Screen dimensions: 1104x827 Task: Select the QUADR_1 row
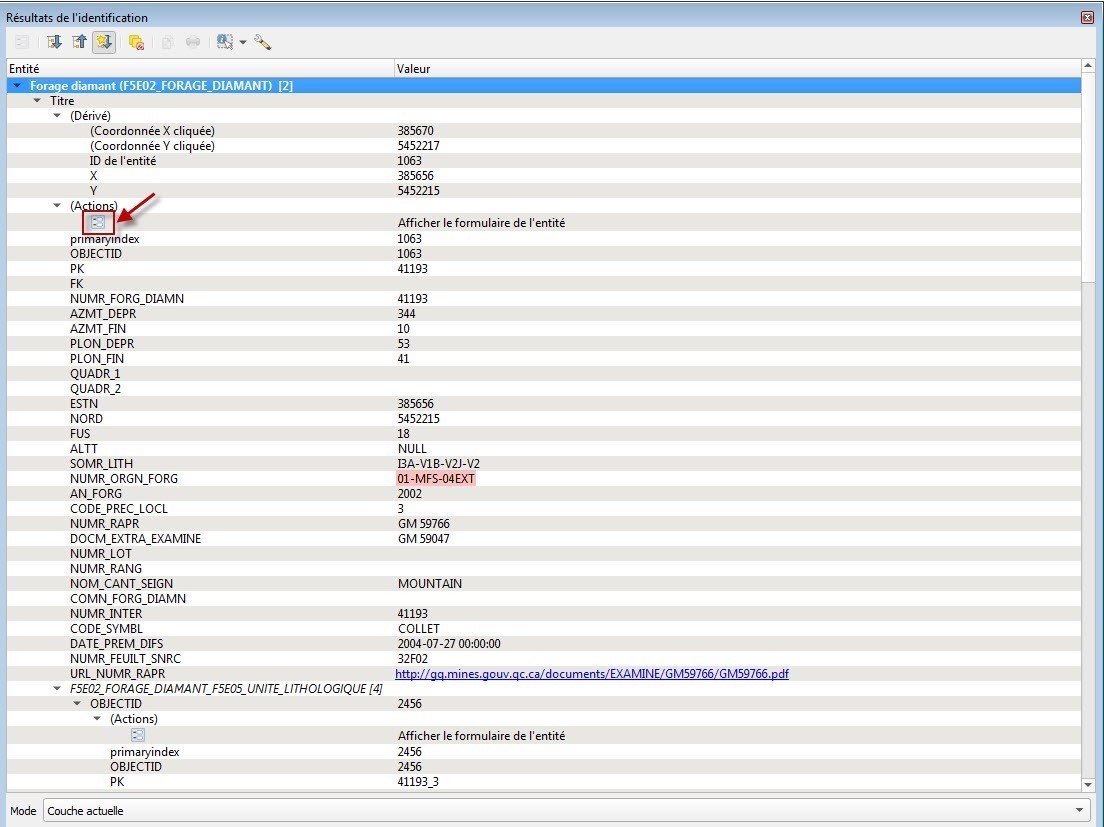(544, 374)
